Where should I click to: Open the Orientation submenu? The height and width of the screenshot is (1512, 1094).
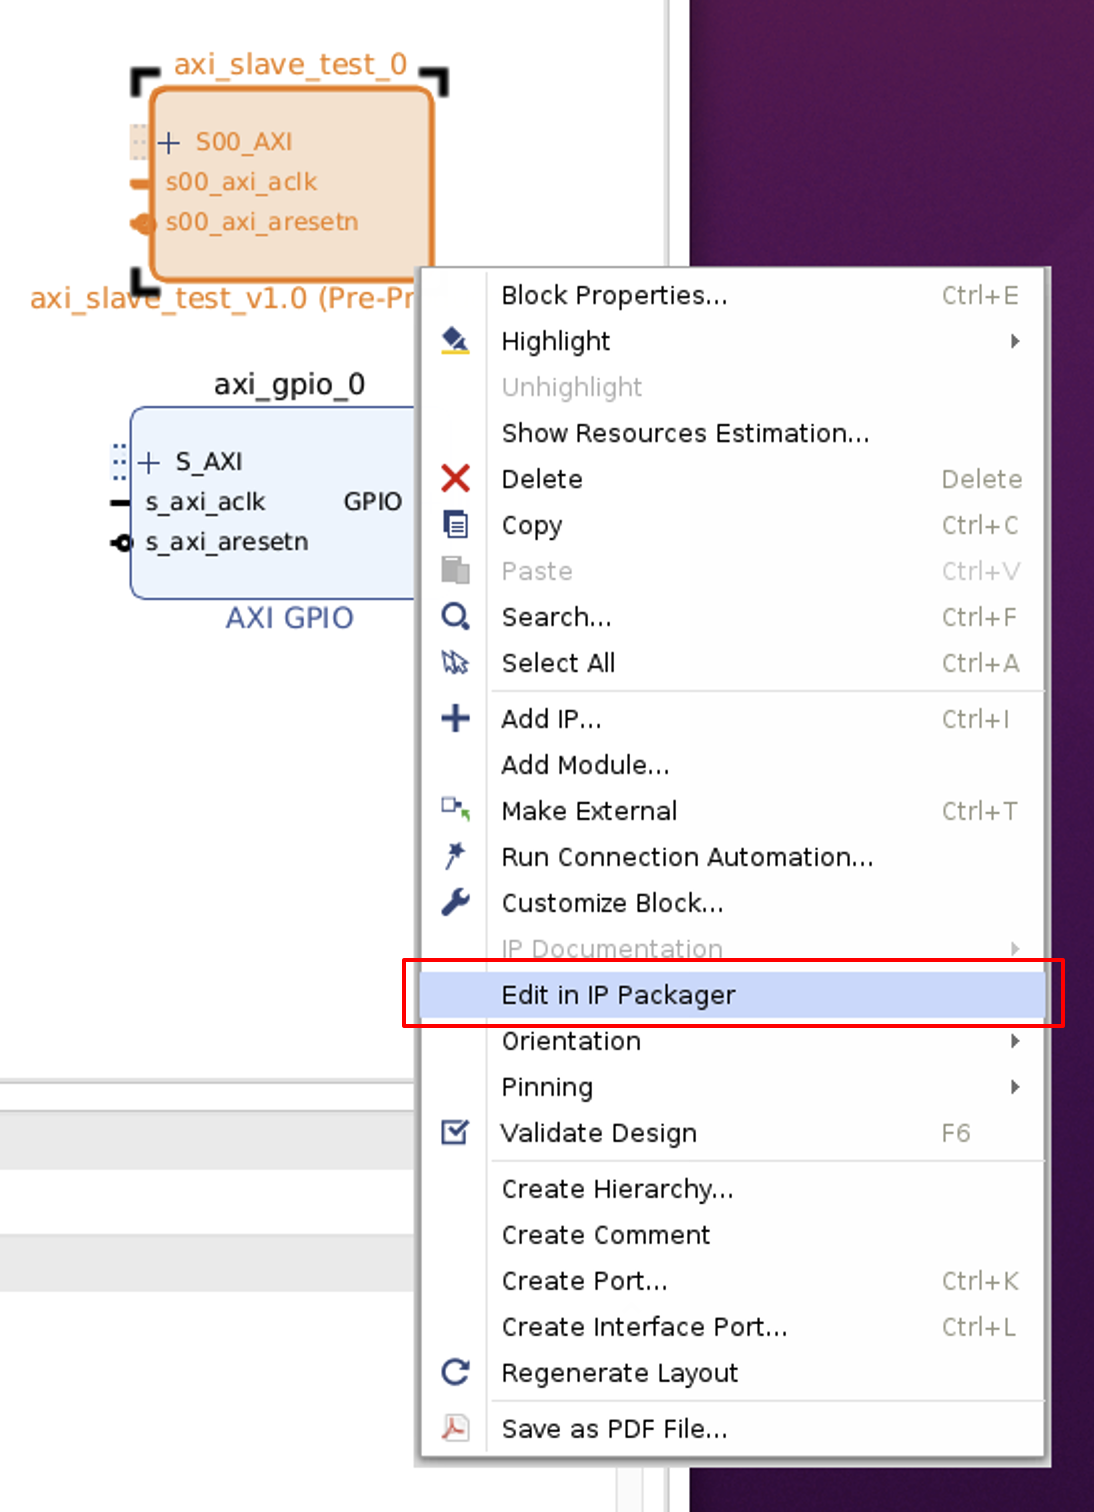(x=570, y=1041)
